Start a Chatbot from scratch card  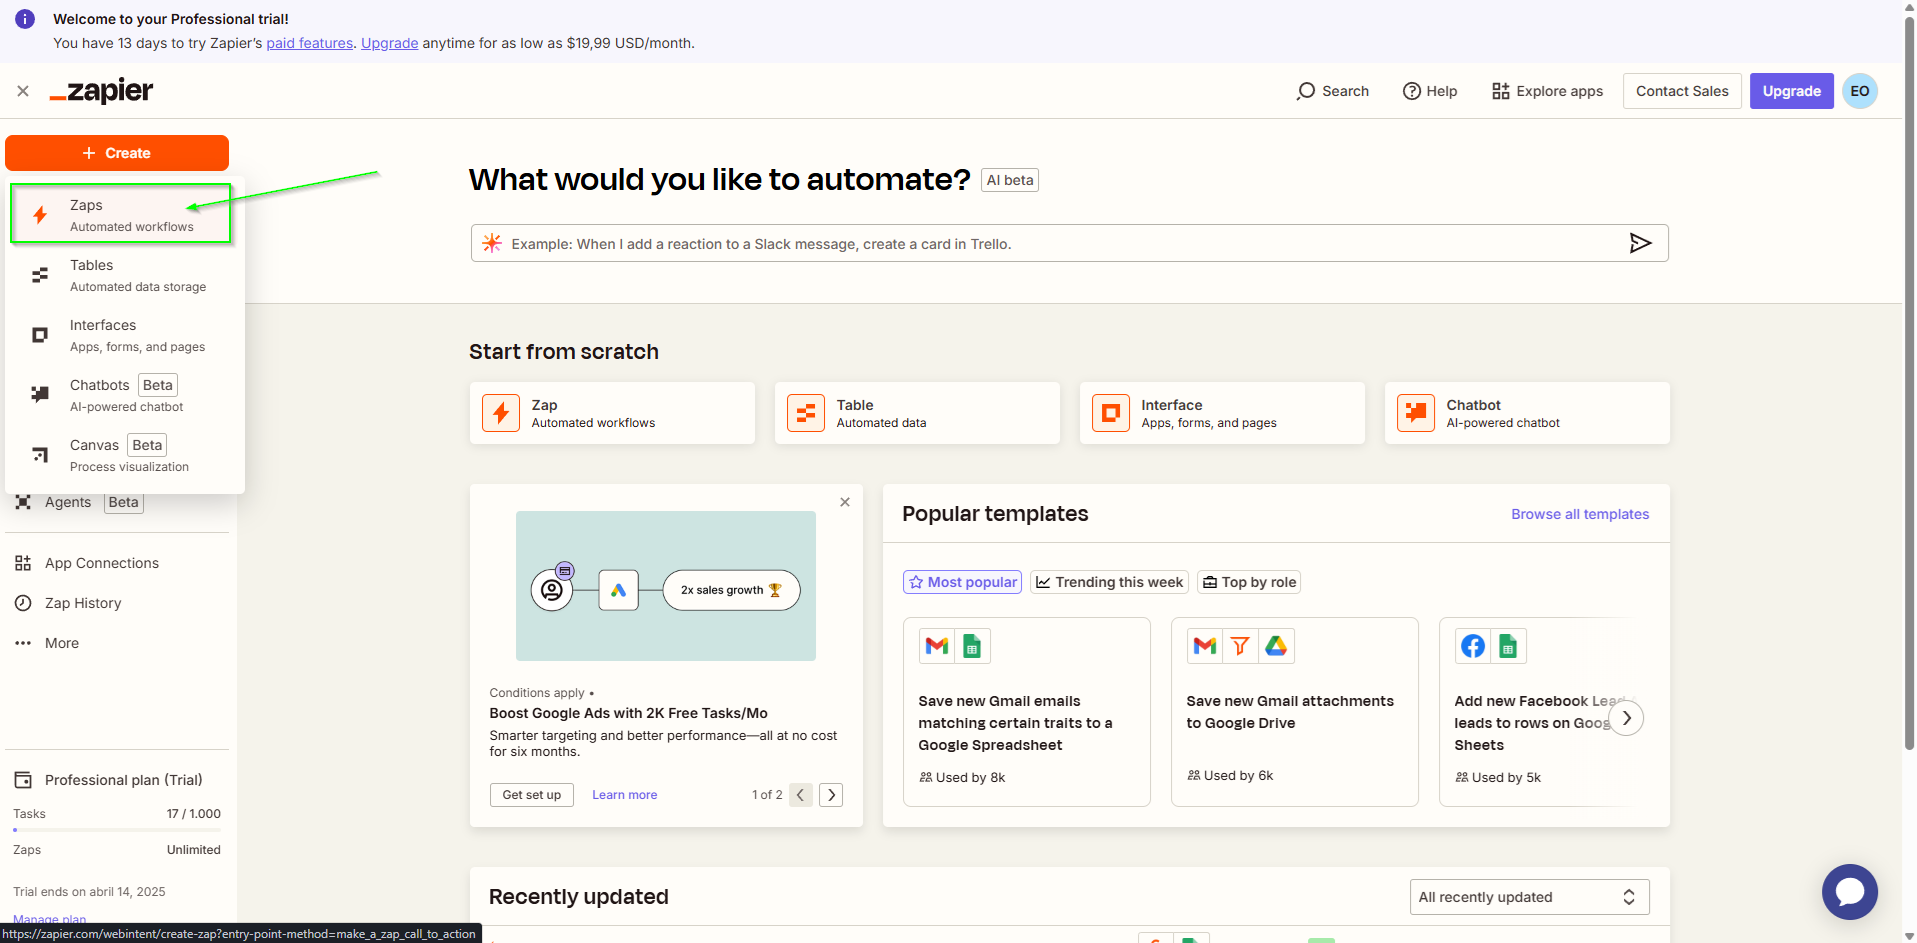pyautogui.click(x=1527, y=413)
